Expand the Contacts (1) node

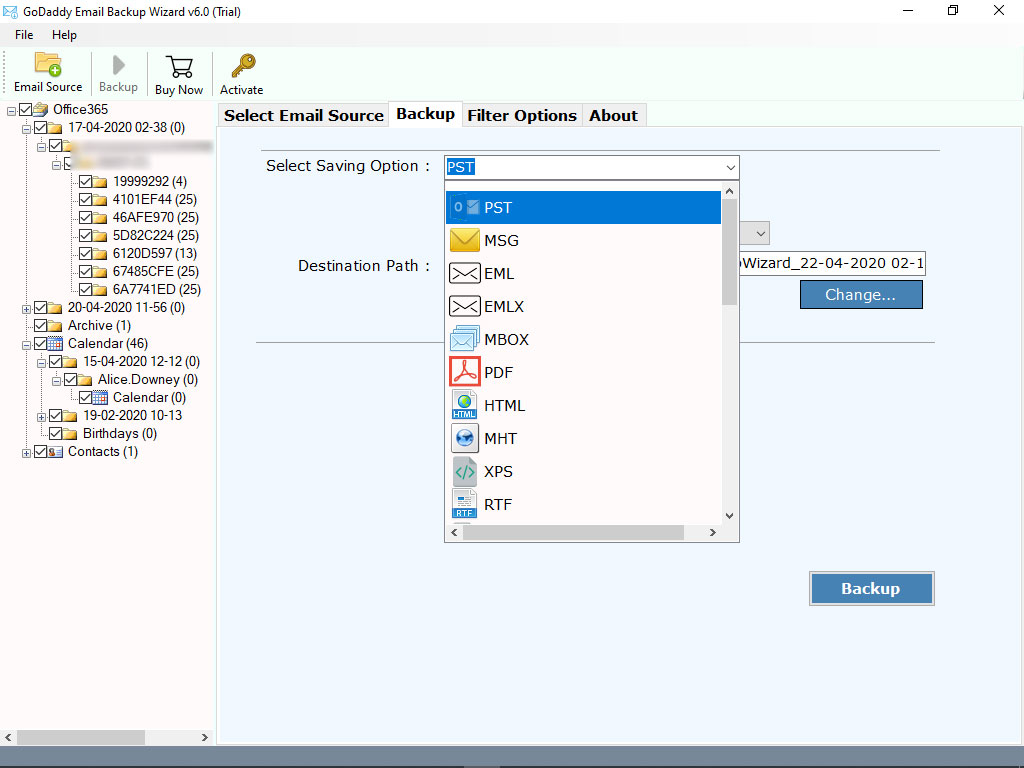(26, 454)
